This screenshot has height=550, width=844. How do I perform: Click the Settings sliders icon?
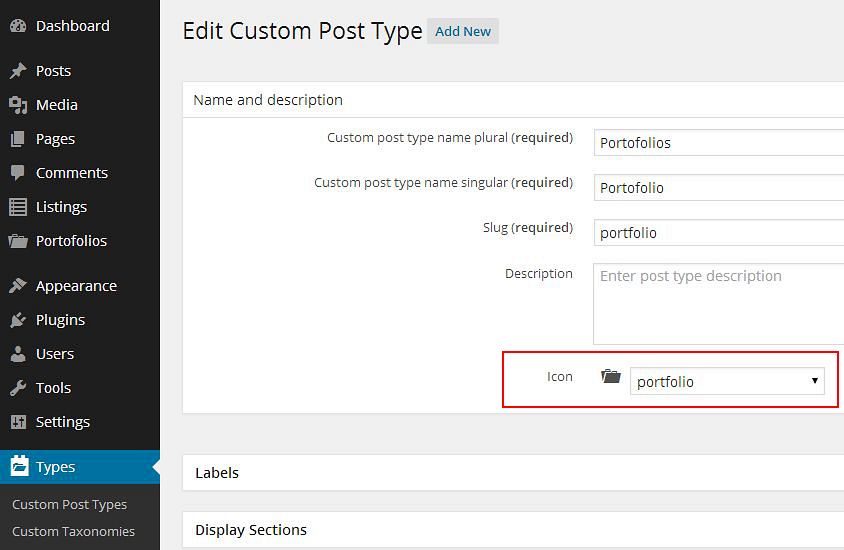tap(18, 422)
